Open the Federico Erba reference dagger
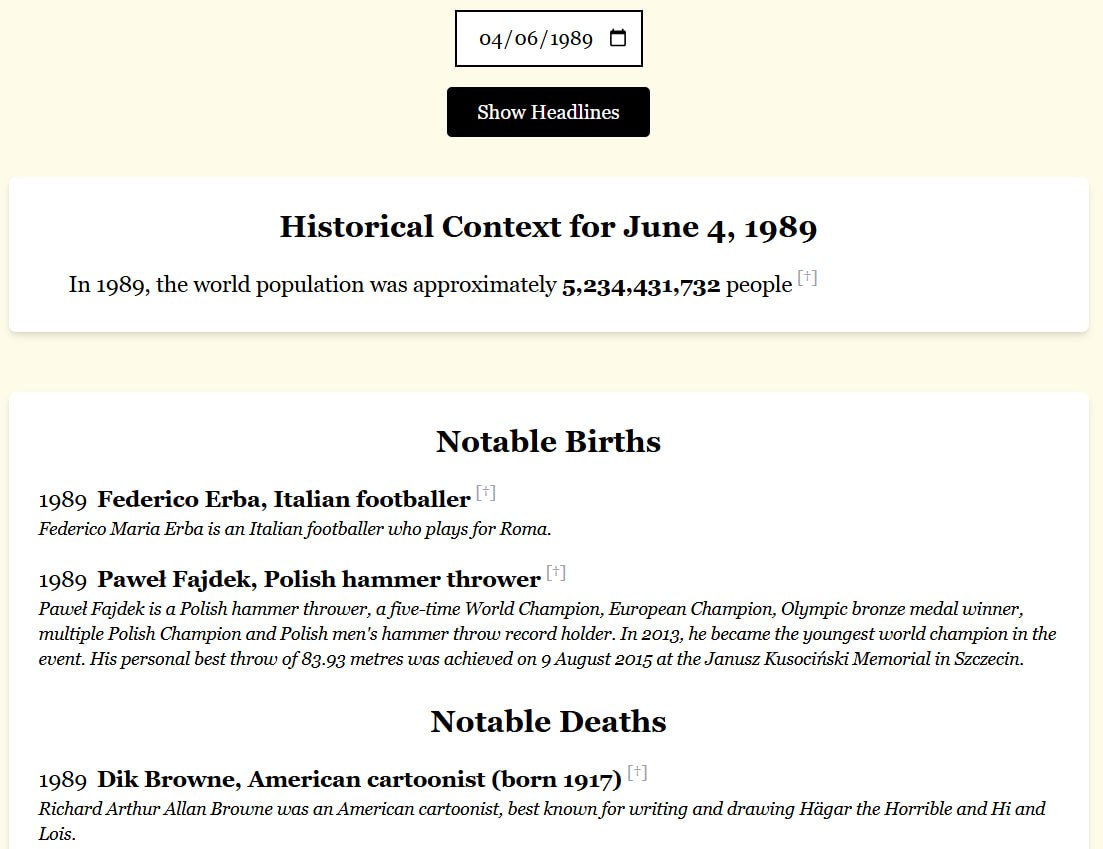This screenshot has height=849, width=1103. 486,492
